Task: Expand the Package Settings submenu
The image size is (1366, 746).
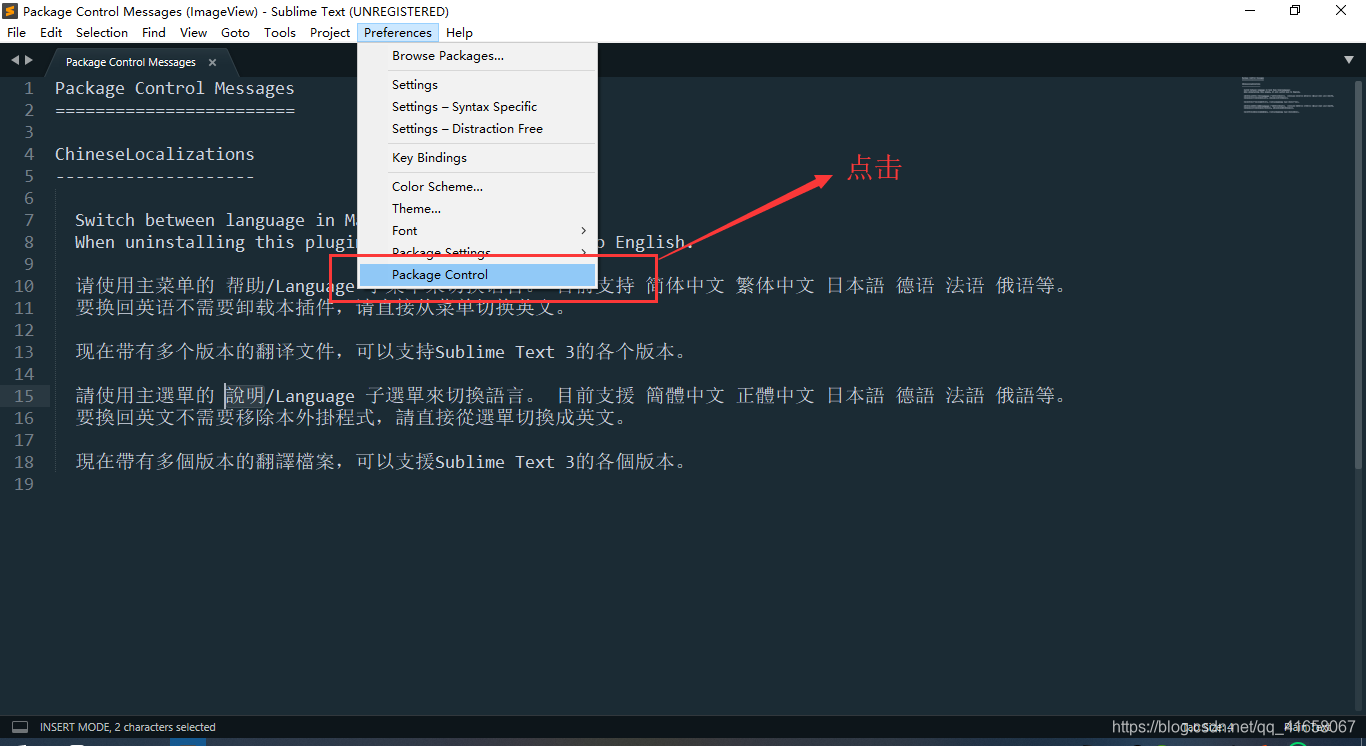Action: click(x=477, y=252)
